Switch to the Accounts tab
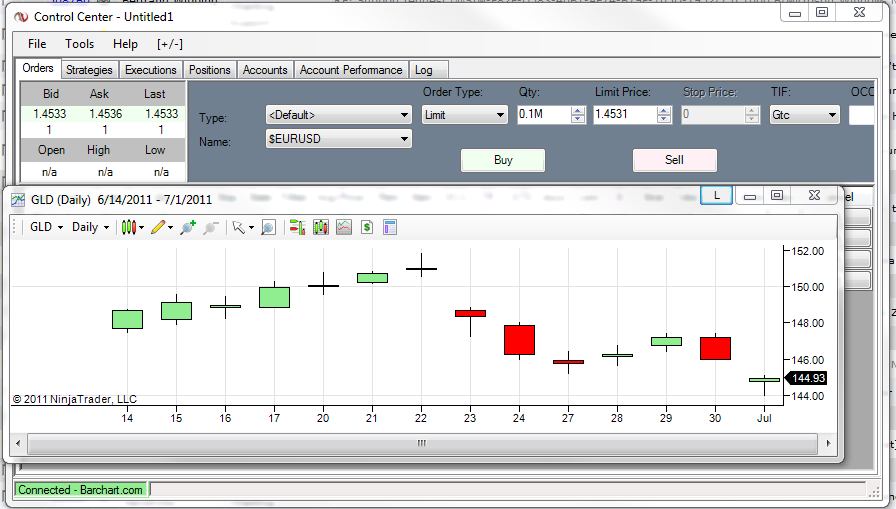 tap(265, 70)
